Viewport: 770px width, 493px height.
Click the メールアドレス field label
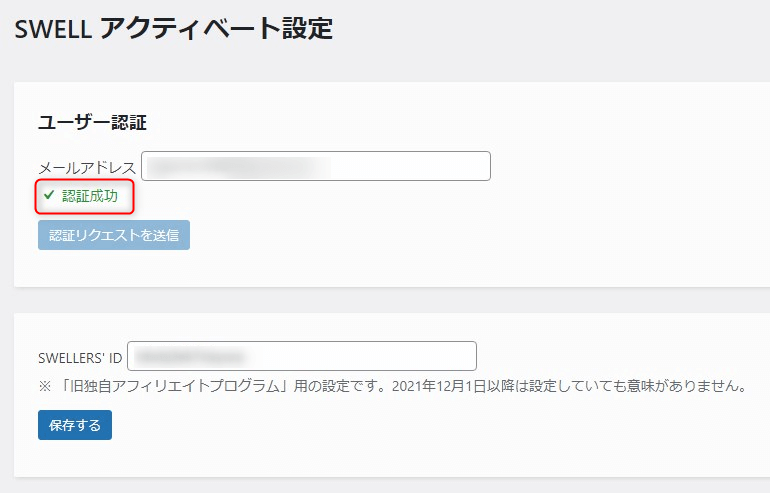87,168
